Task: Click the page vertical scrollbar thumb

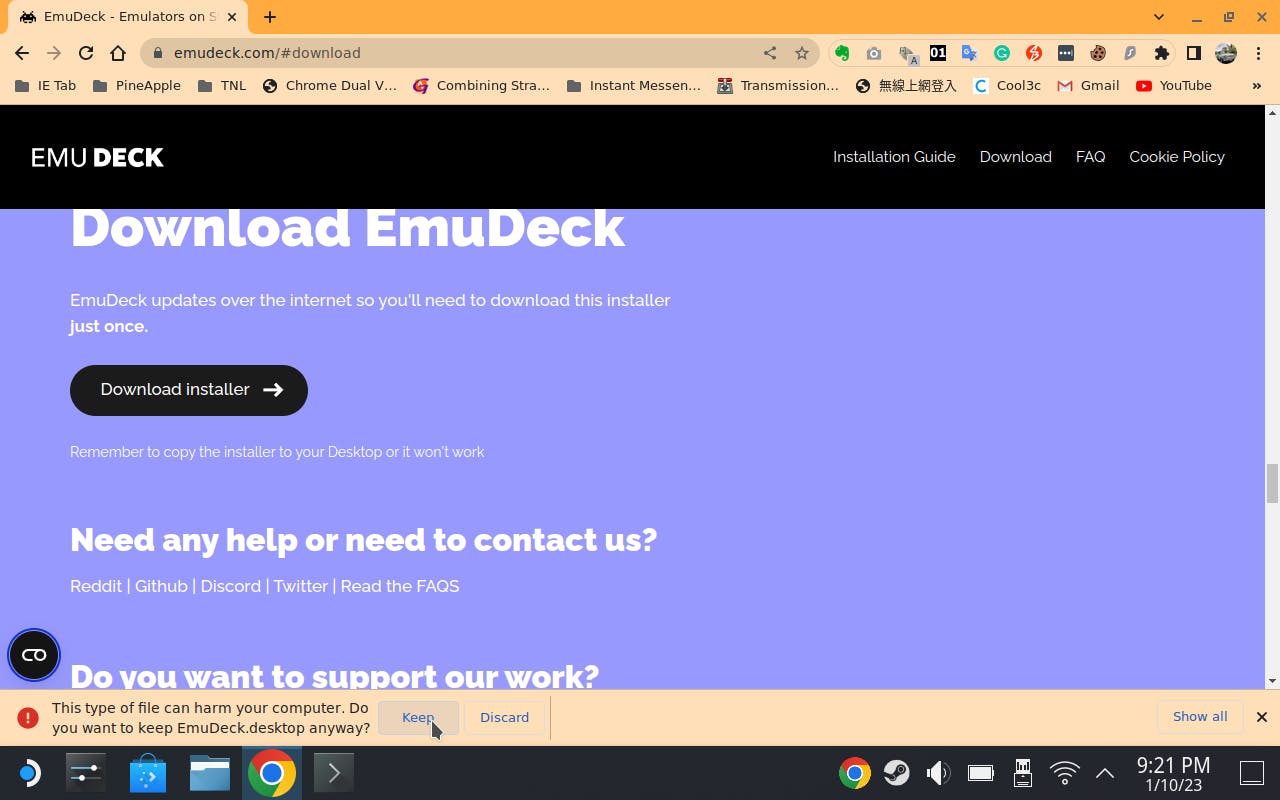Action: (1272, 484)
